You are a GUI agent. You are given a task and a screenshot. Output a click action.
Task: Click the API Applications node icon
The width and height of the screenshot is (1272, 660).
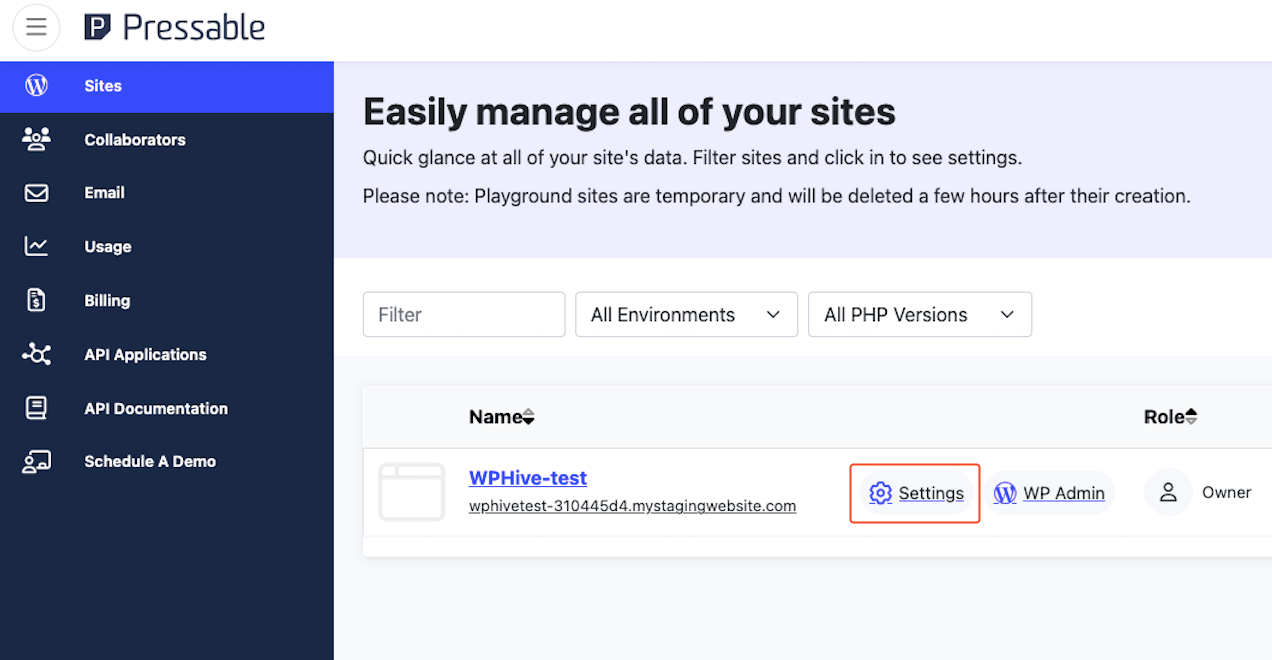point(36,354)
